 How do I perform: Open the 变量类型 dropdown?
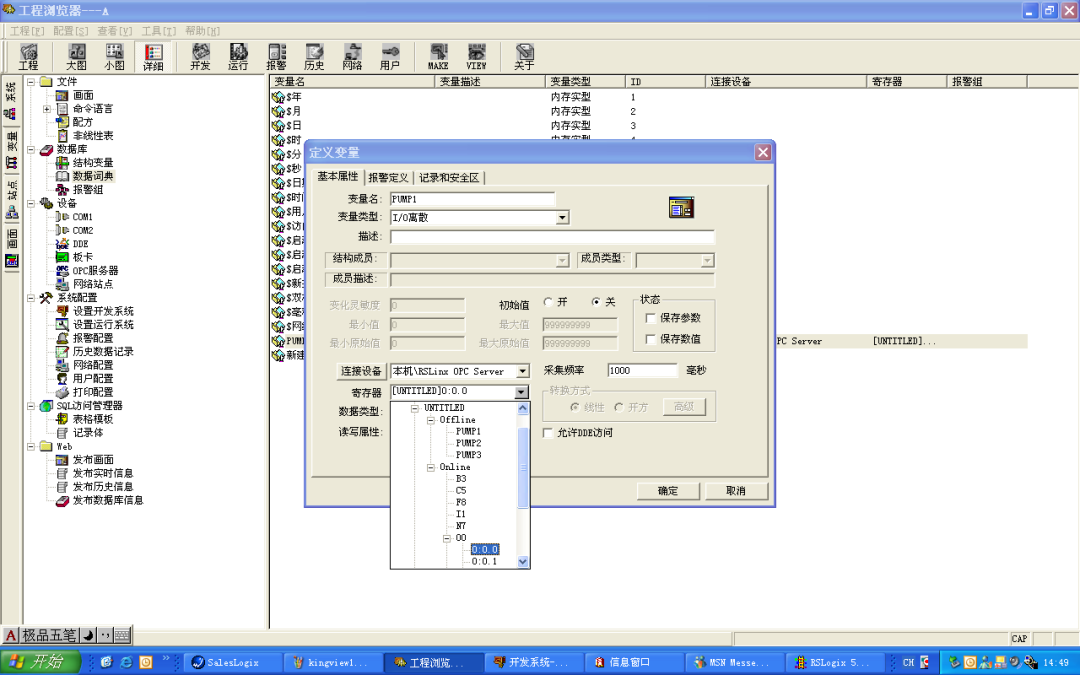tap(561, 217)
